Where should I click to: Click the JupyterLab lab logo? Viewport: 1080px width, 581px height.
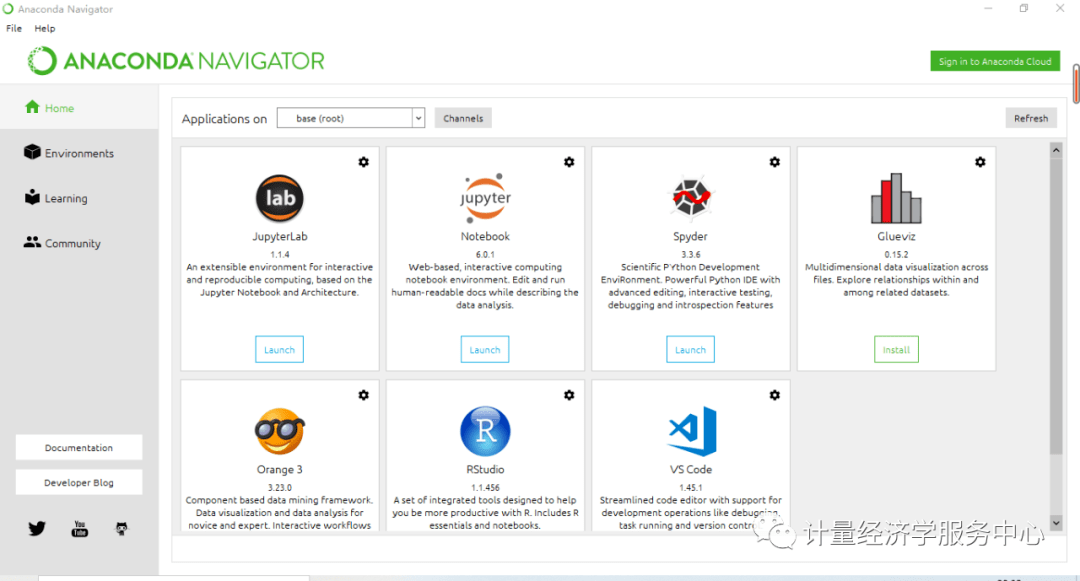coord(280,198)
